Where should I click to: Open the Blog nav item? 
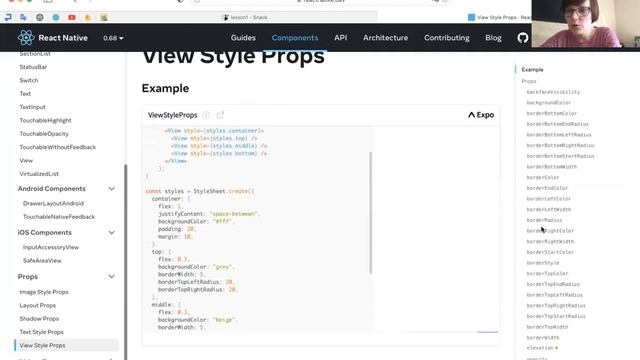(493, 38)
